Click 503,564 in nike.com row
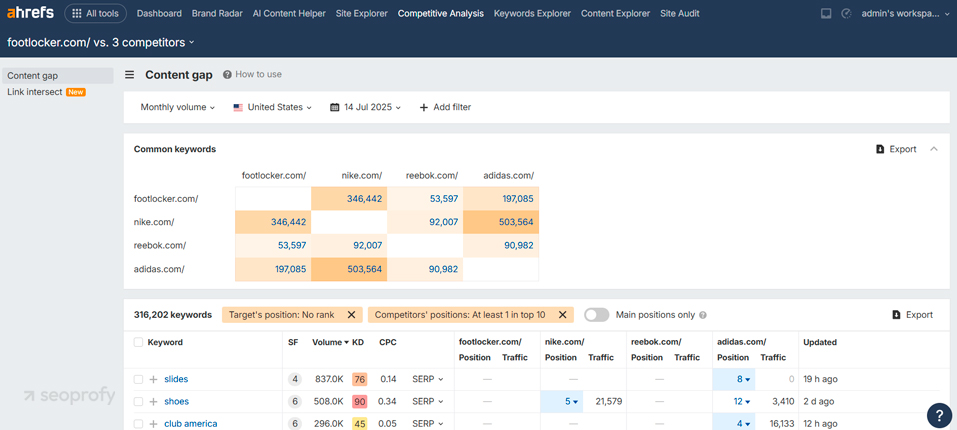This screenshot has height=430, width=957. (516, 222)
